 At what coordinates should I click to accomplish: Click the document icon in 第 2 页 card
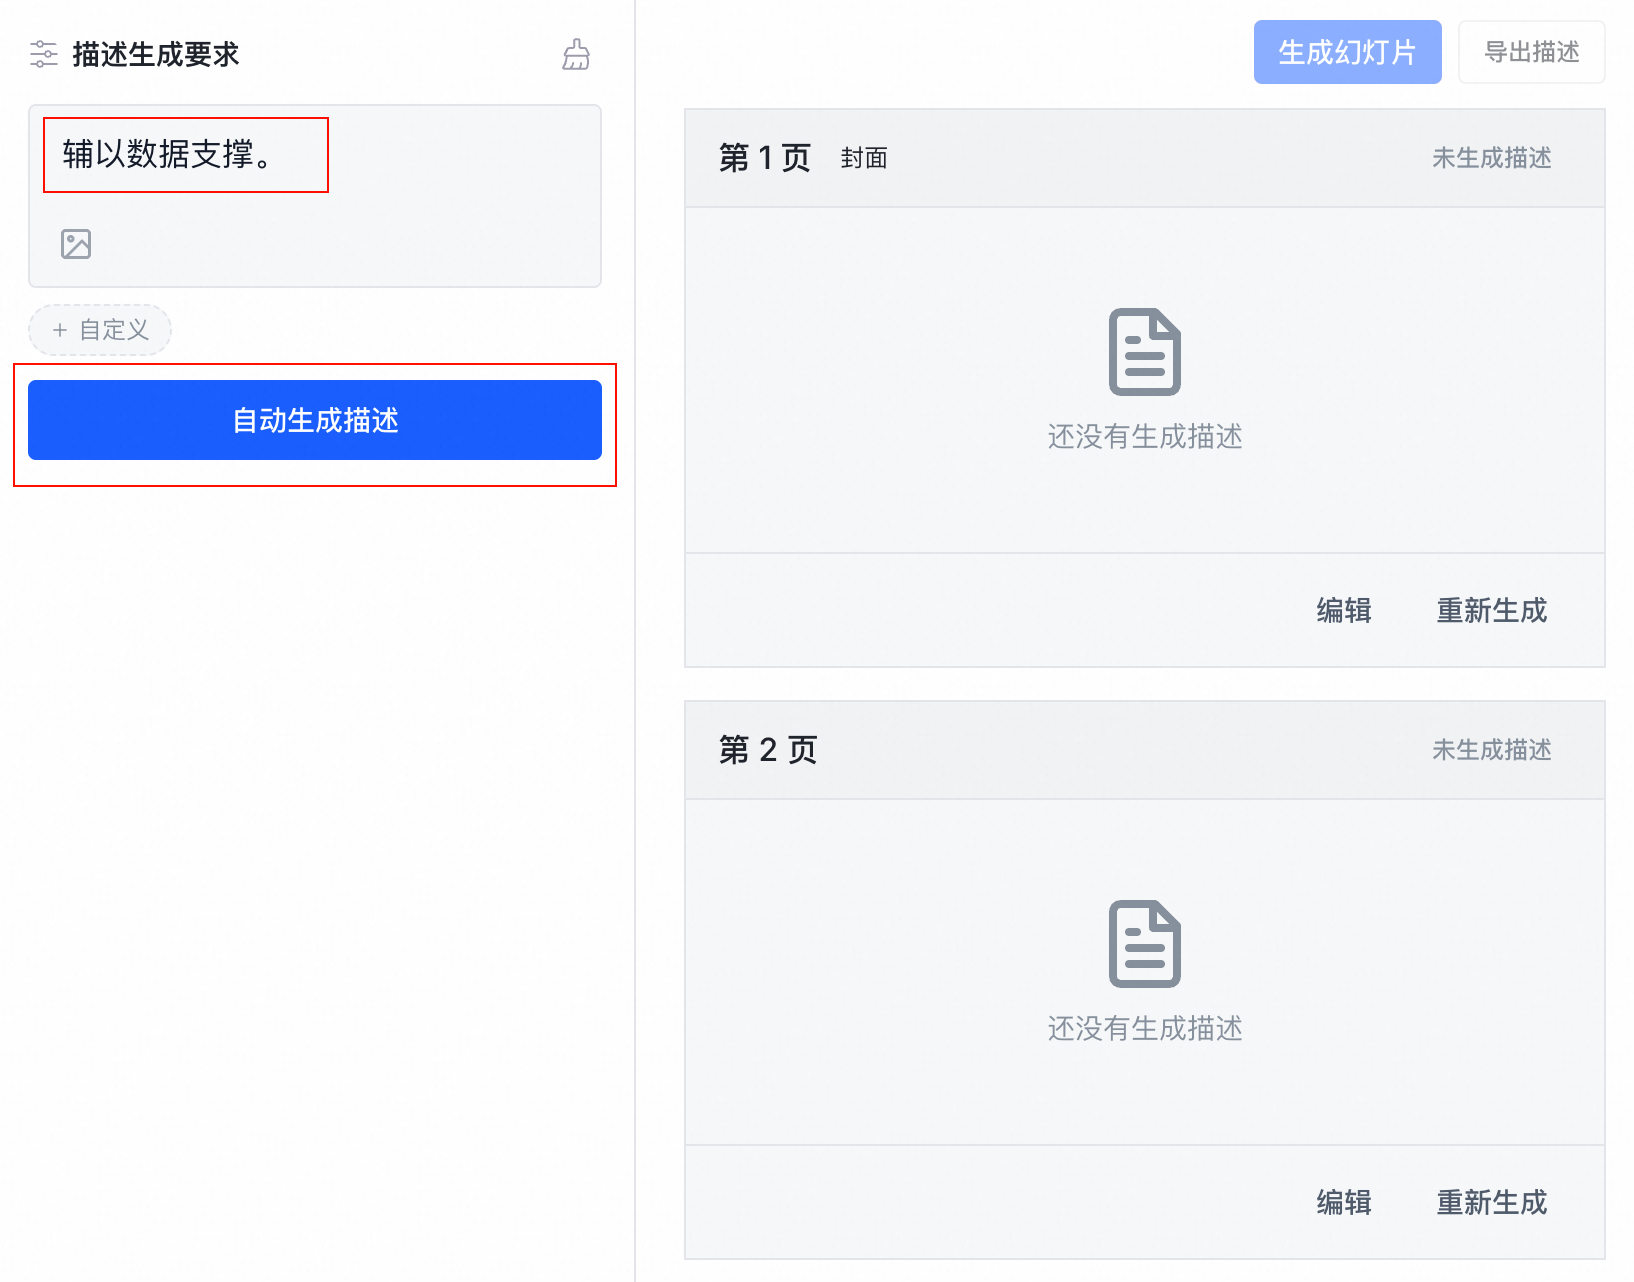(x=1145, y=944)
